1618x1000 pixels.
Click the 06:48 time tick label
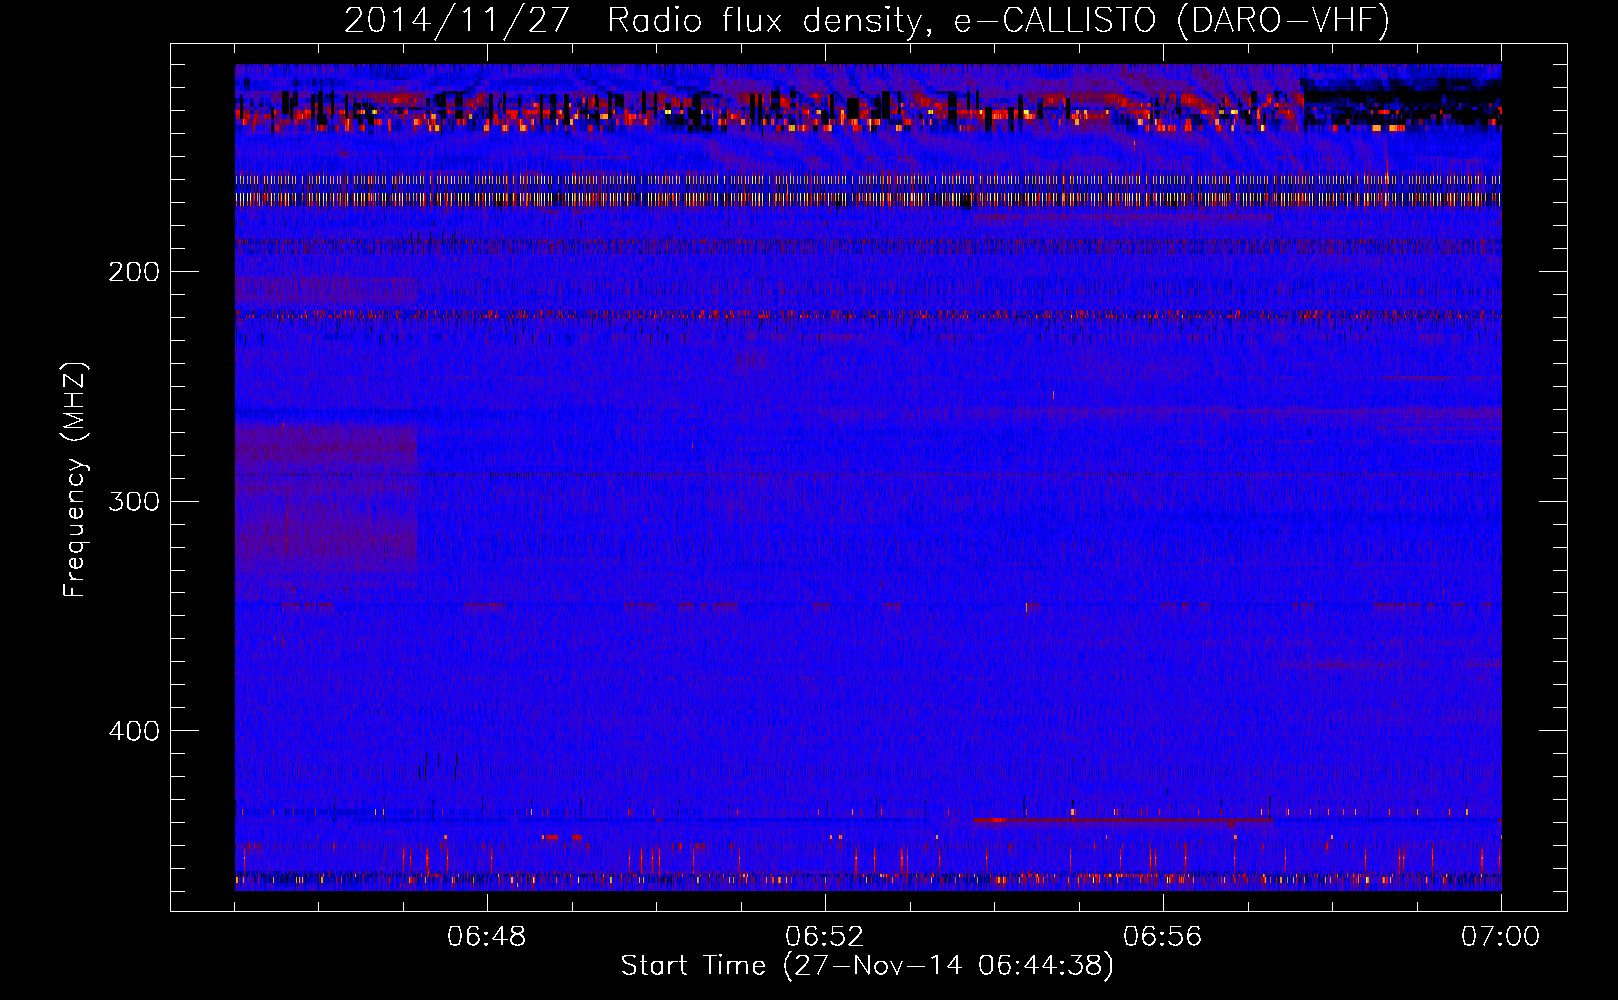[x=487, y=937]
